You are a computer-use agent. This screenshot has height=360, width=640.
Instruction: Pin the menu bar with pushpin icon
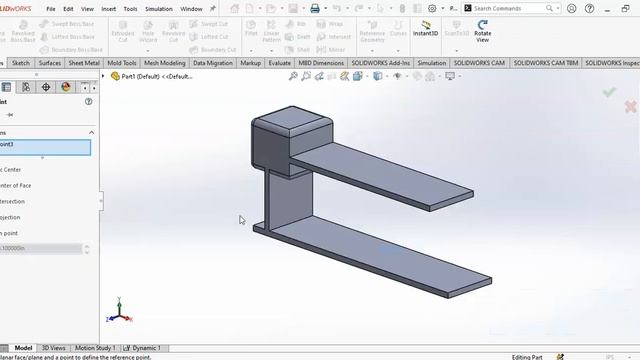coord(213,8)
